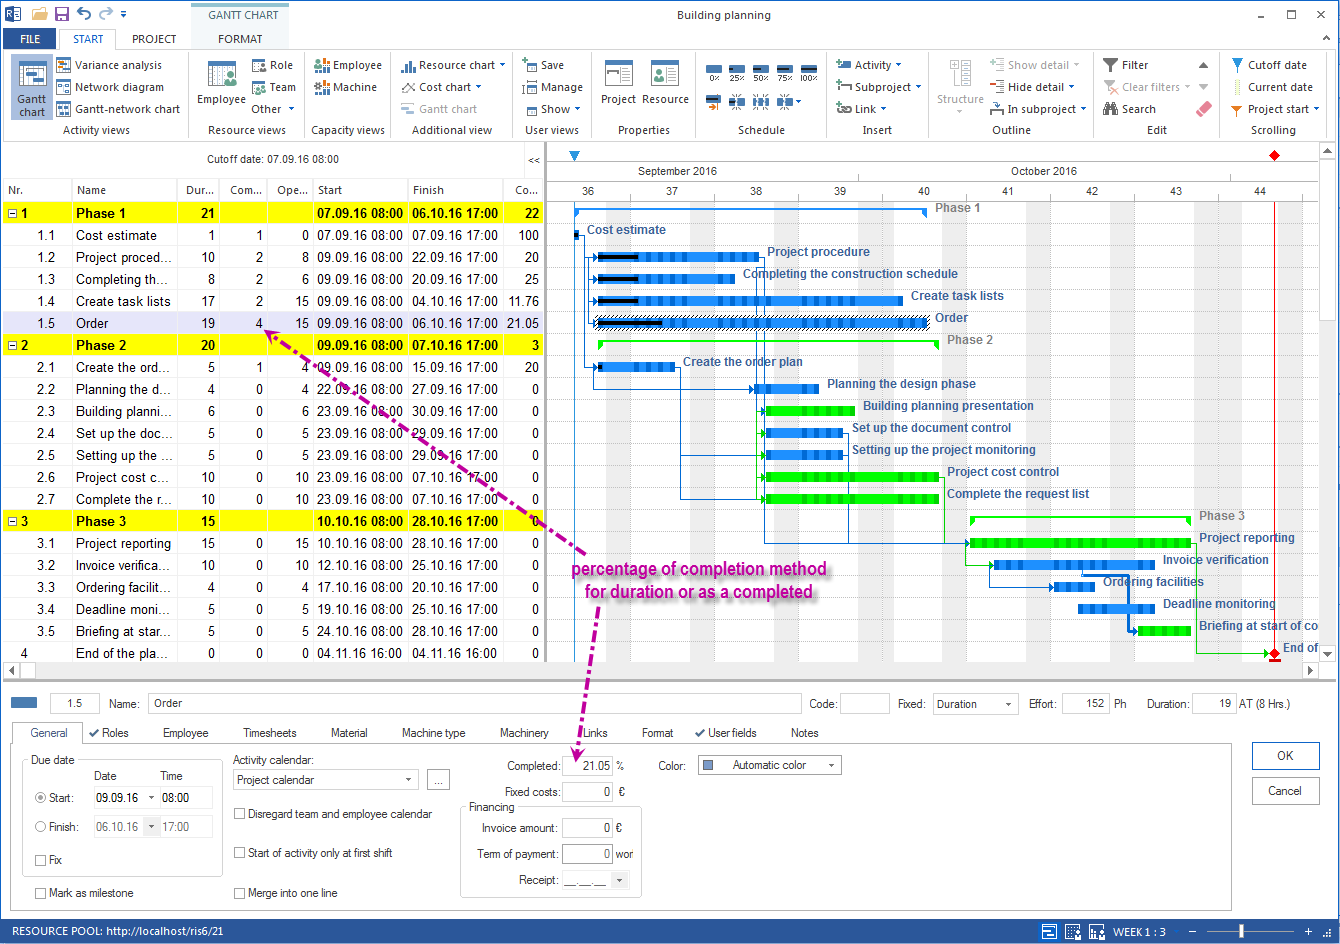This screenshot has width=1340, height=944.
Task: Enable the Fix checkbox
Action: 40,860
